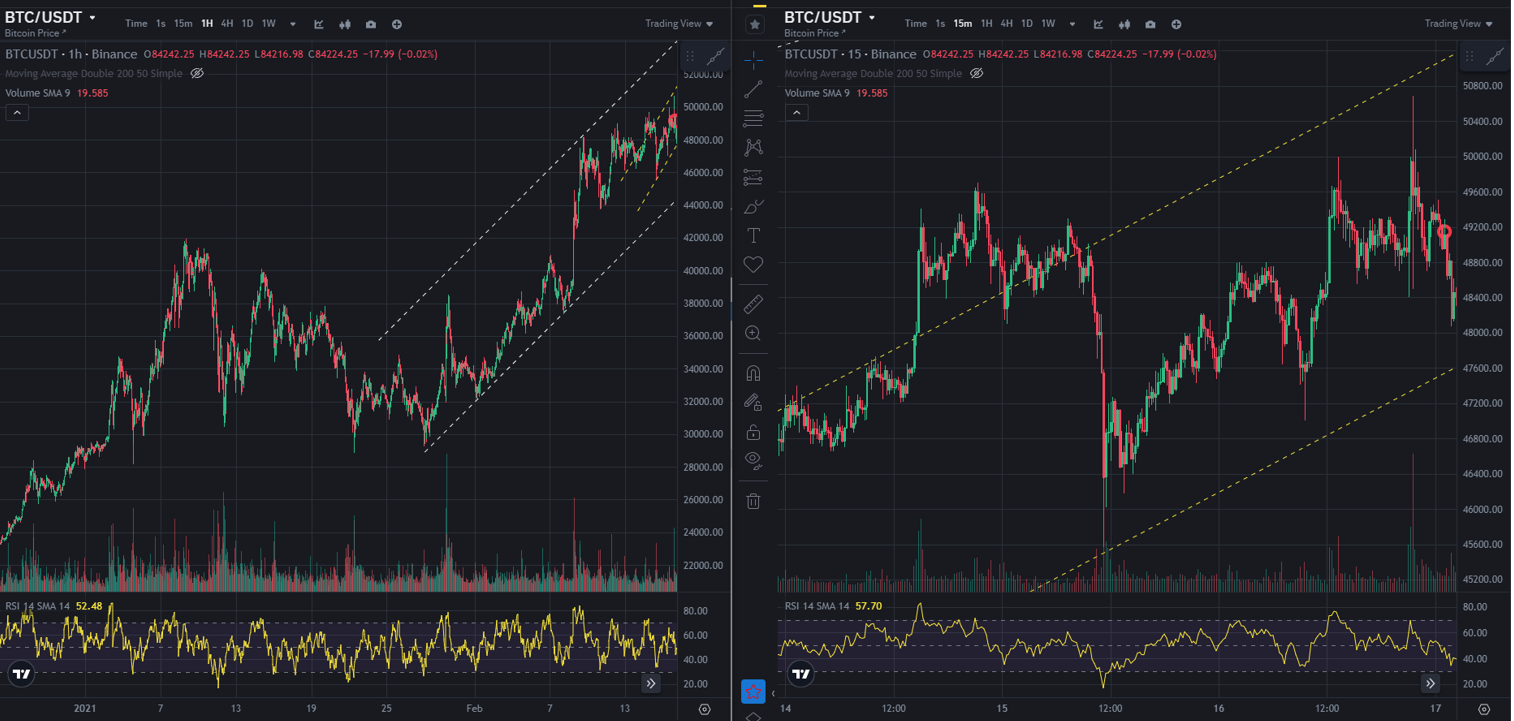Select 1s interval on left chart

click(x=161, y=24)
